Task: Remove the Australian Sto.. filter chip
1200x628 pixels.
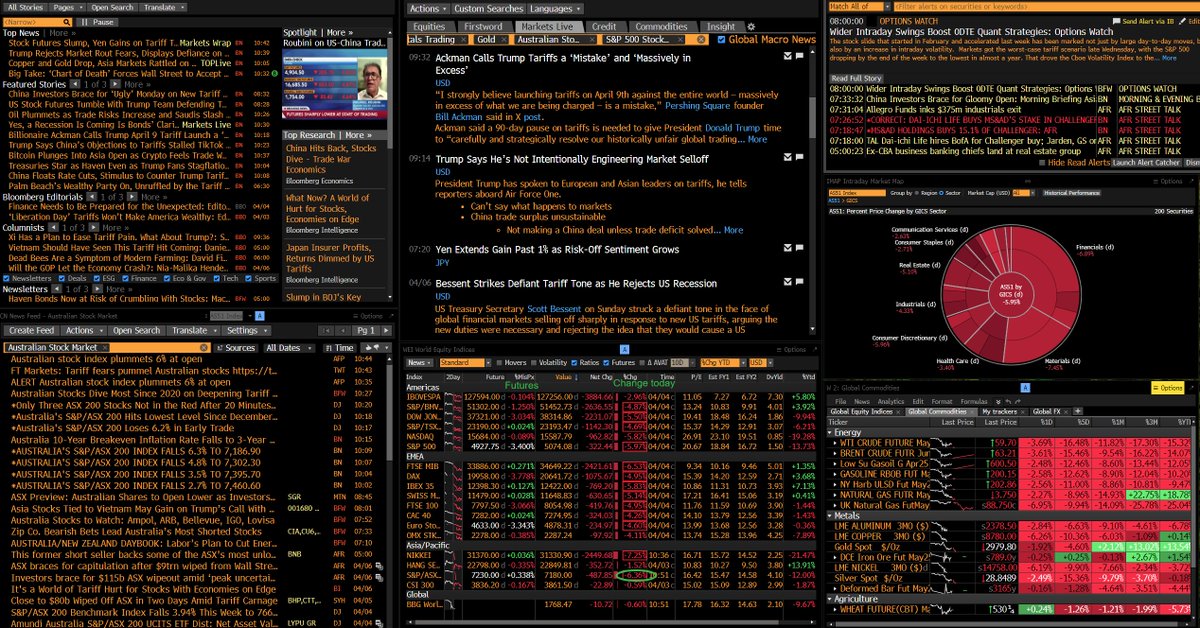Action: click(x=593, y=39)
